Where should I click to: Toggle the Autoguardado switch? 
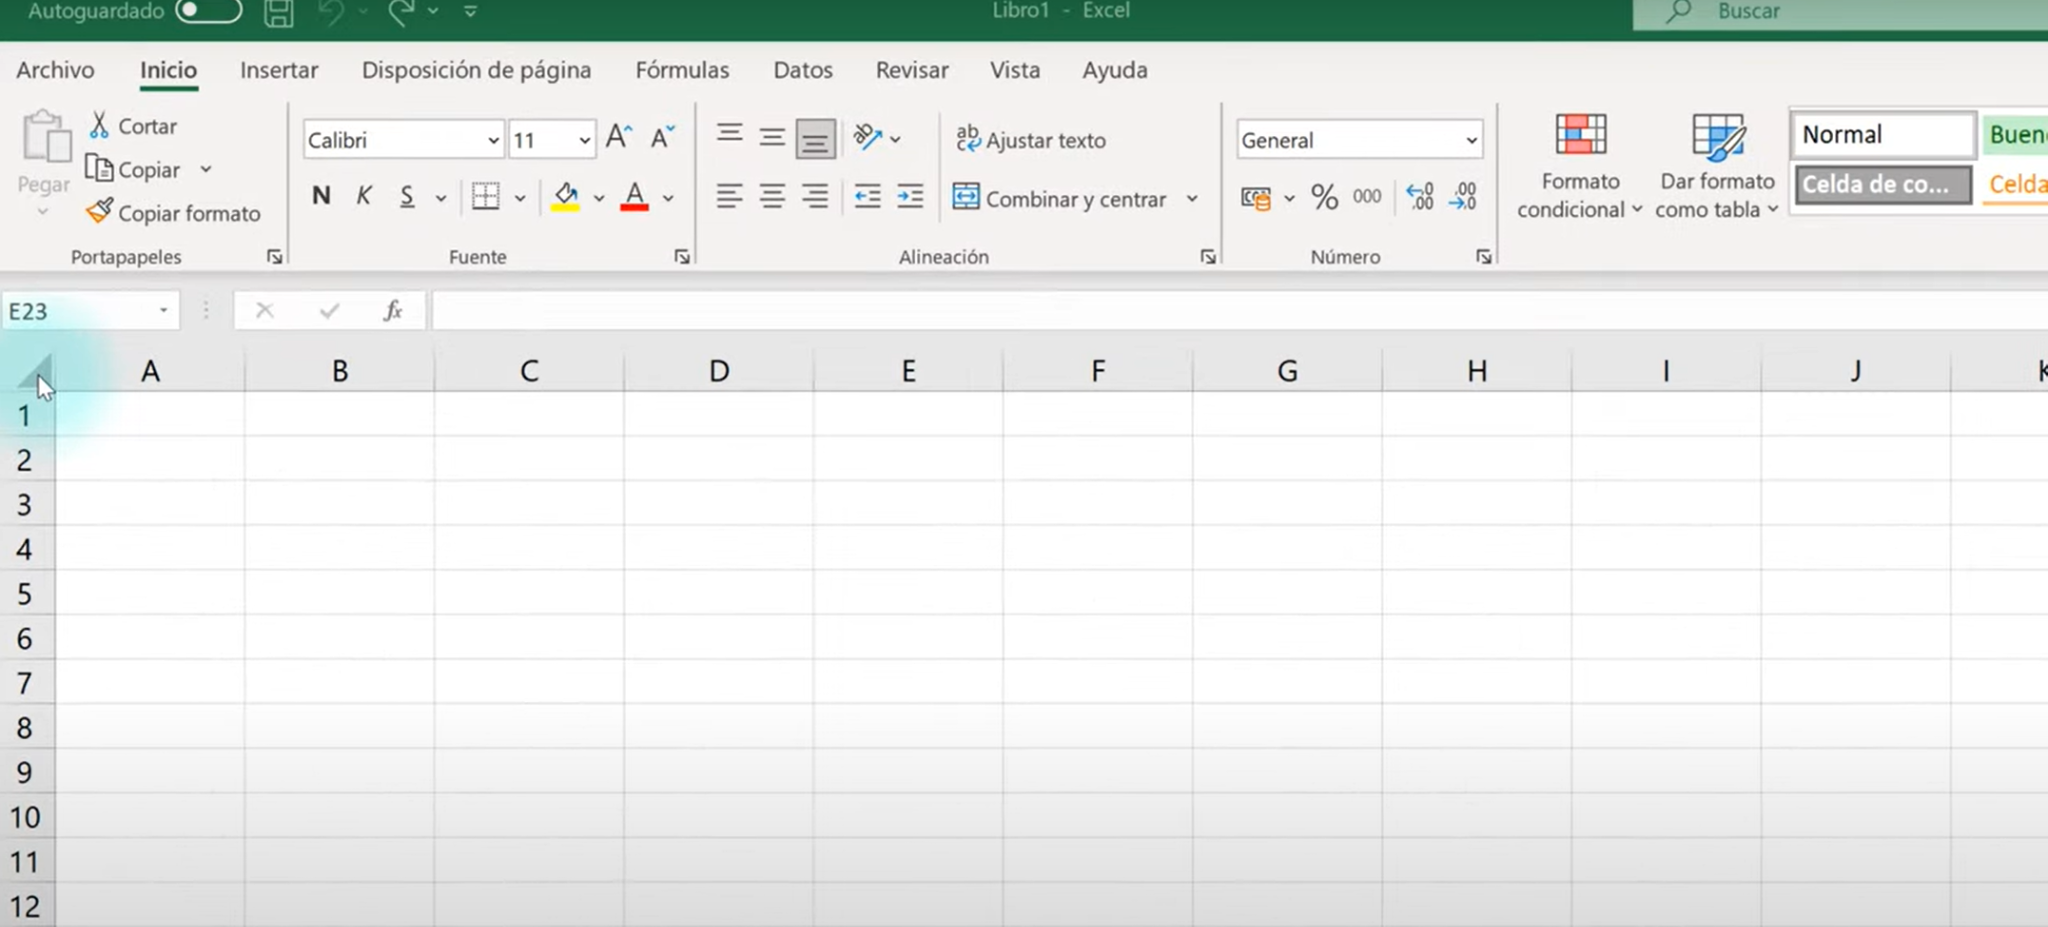(x=207, y=11)
